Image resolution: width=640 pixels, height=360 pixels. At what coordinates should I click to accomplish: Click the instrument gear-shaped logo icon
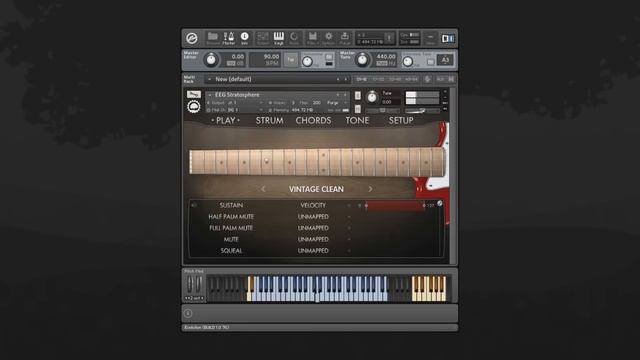[x=194, y=107]
